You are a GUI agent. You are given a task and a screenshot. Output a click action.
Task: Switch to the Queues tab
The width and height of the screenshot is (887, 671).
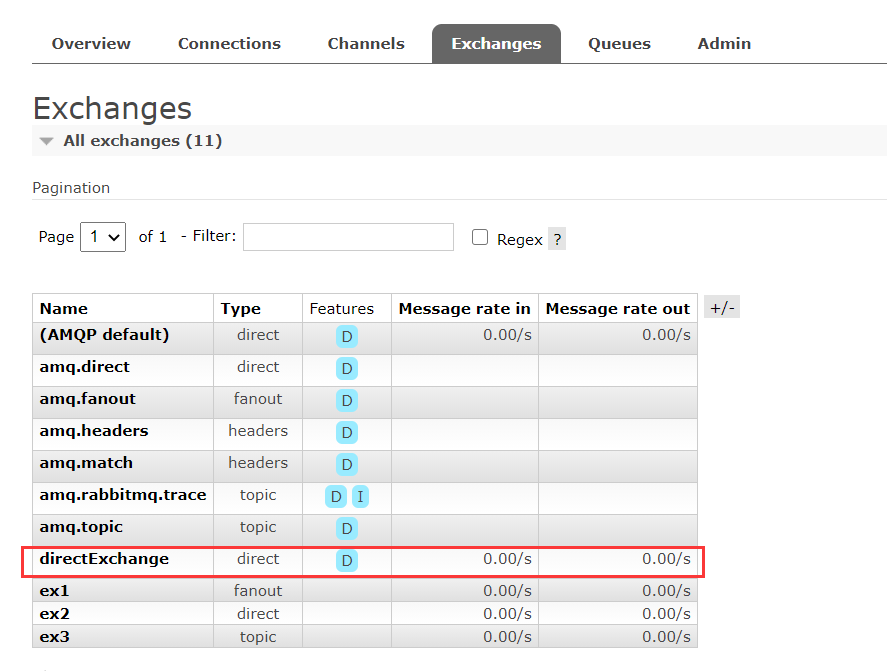coord(619,44)
